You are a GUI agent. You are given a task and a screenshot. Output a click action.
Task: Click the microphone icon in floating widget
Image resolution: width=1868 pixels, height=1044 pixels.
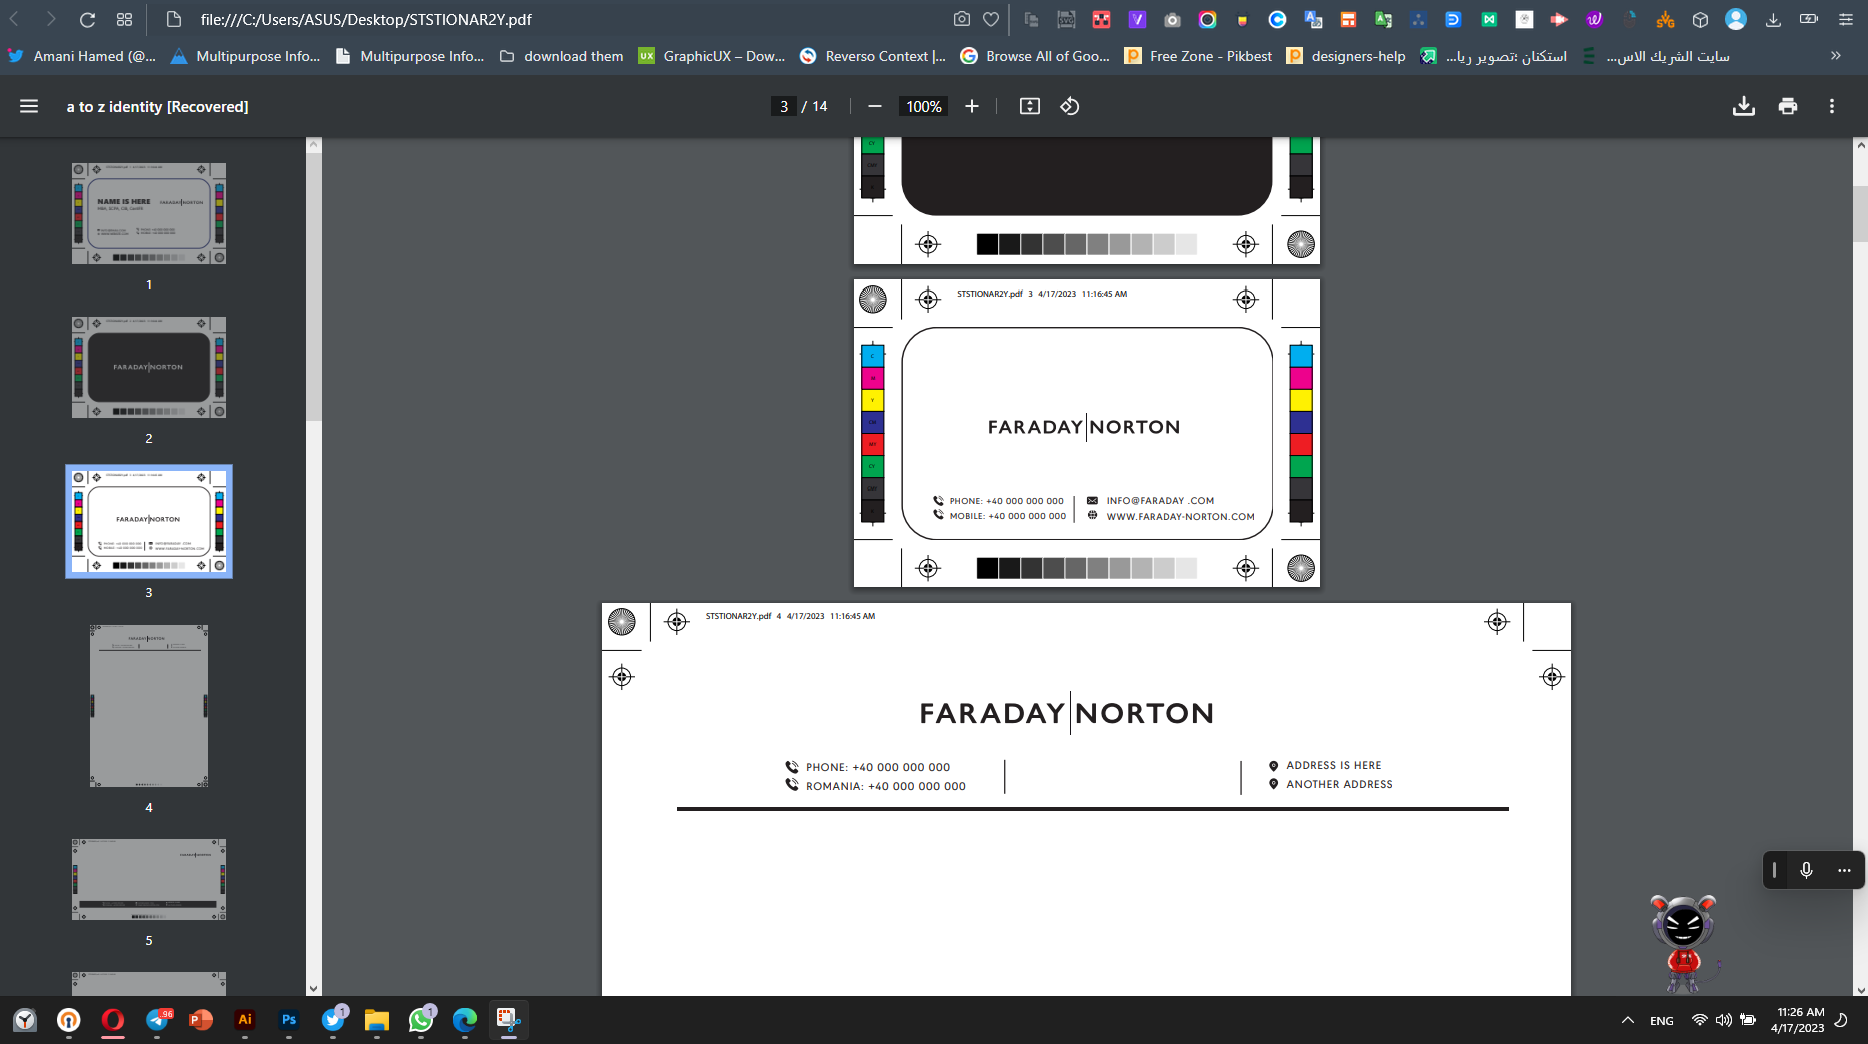[x=1806, y=870]
